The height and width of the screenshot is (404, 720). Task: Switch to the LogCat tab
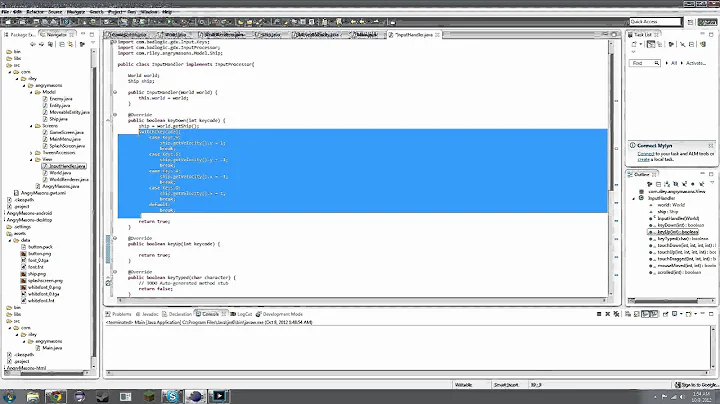242,314
